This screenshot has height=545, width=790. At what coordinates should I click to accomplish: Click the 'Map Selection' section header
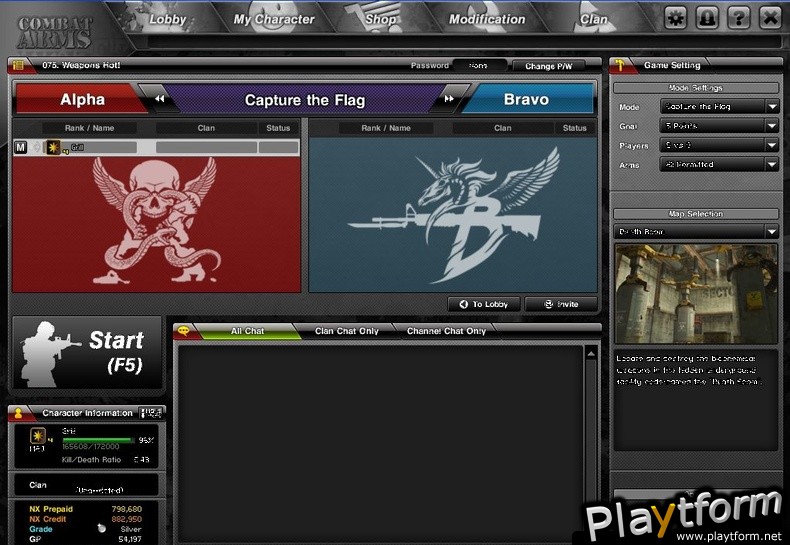click(696, 214)
